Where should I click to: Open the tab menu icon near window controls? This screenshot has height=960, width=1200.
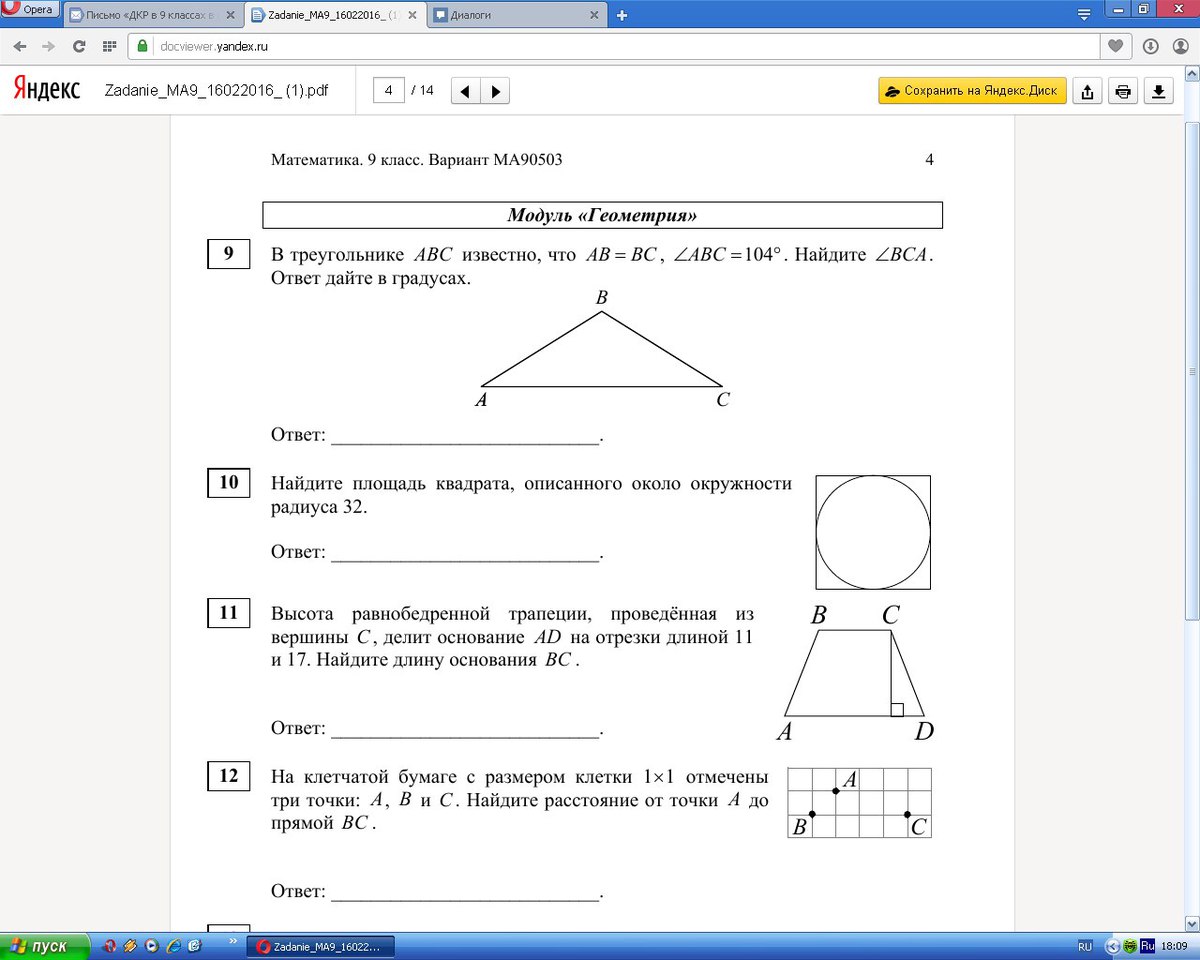[x=1084, y=15]
